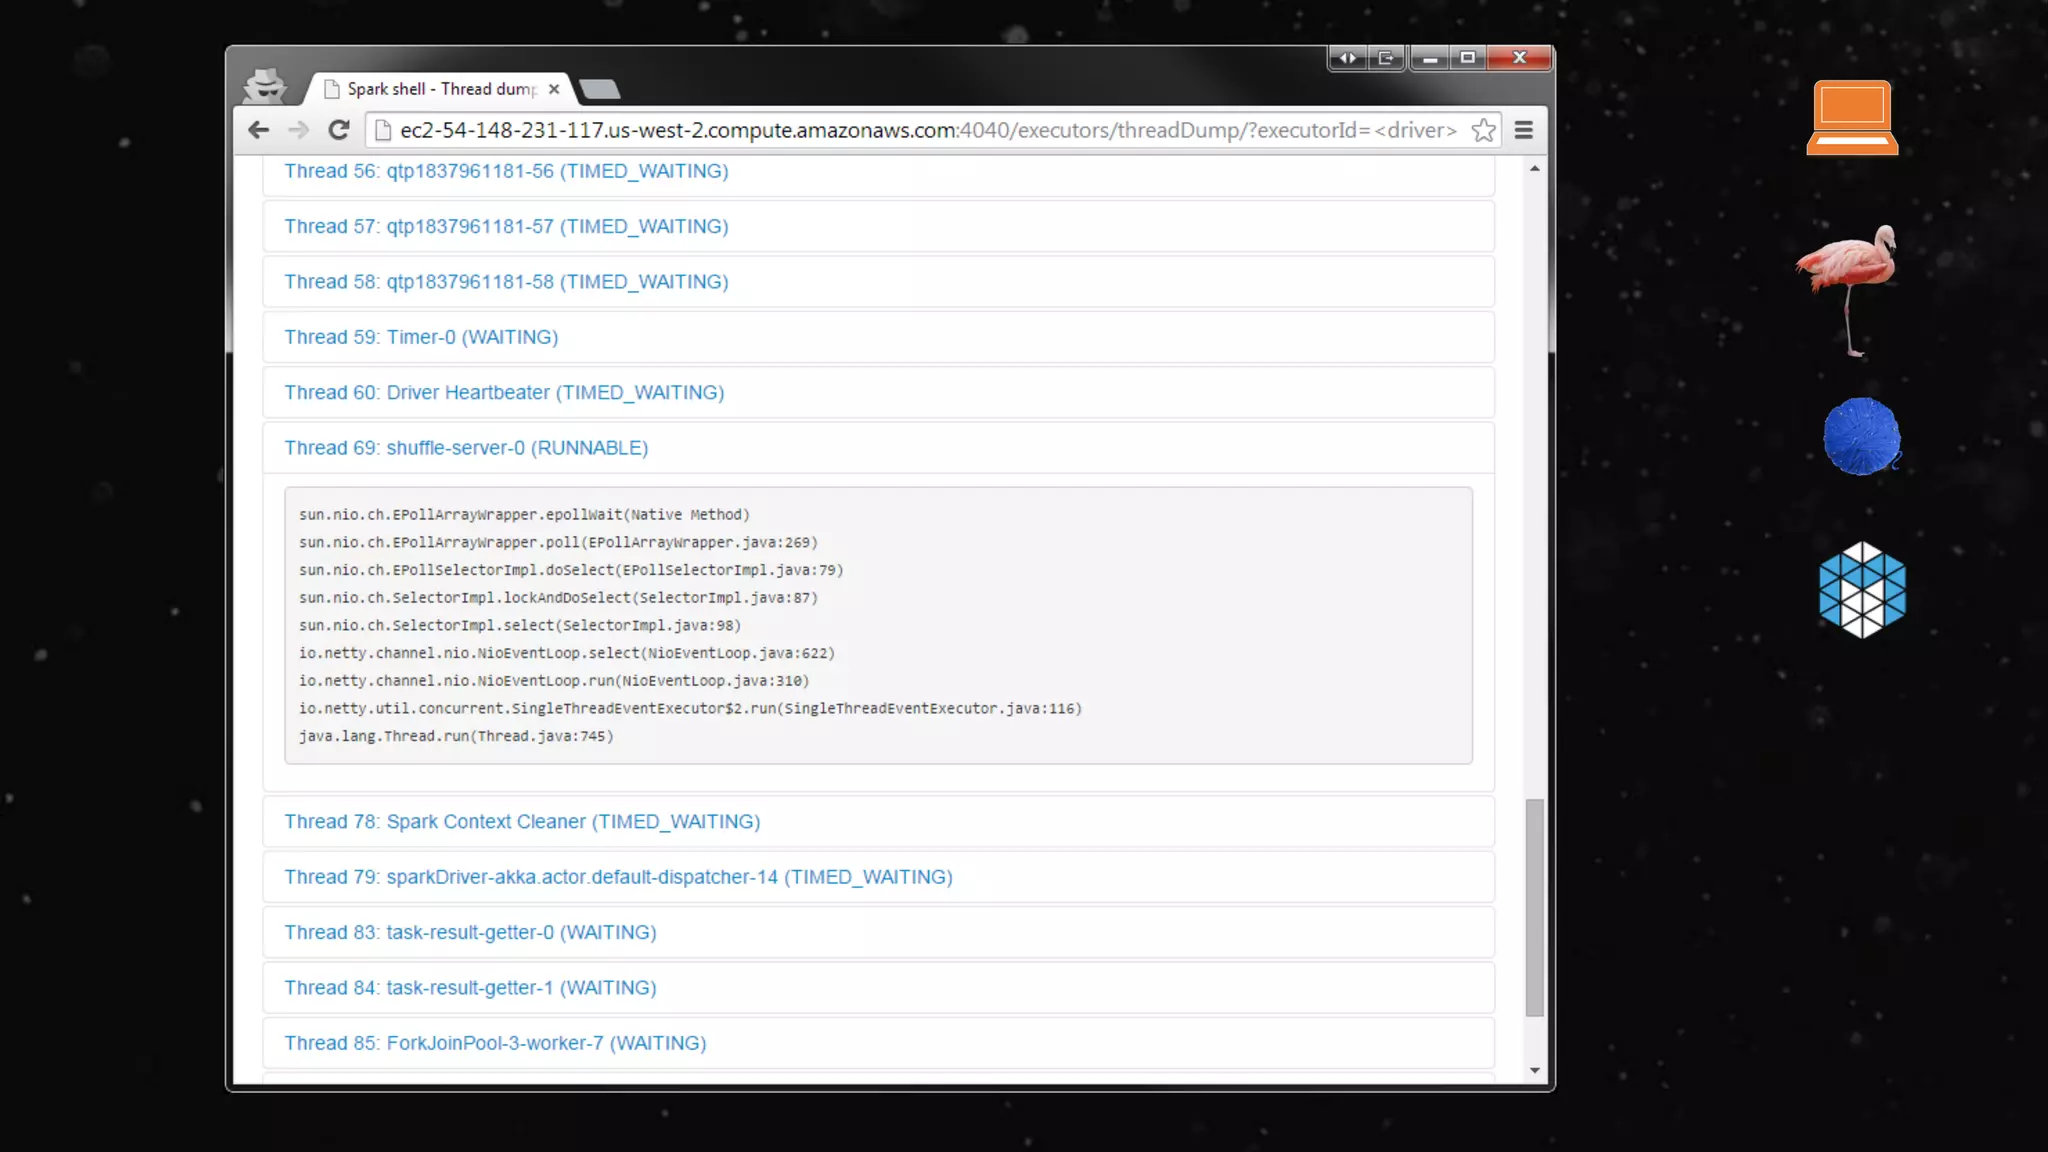Expand Thread 60 Driver Heartbeater
2048x1152 pixels.
tap(504, 393)
